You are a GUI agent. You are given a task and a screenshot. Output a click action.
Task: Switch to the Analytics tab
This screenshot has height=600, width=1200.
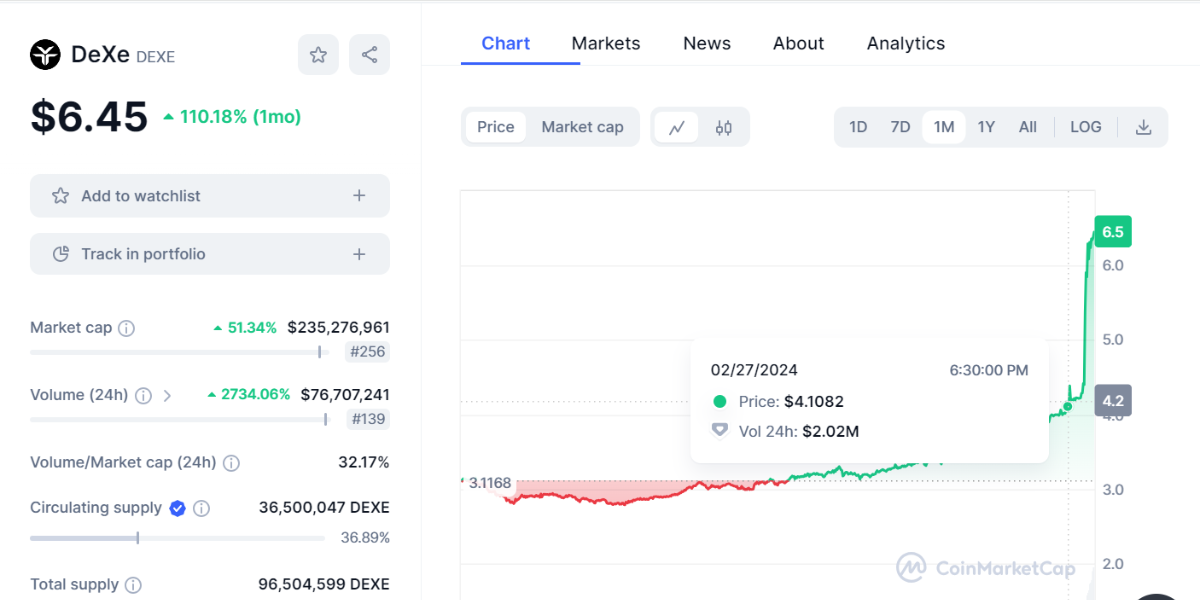coord(906,43)
